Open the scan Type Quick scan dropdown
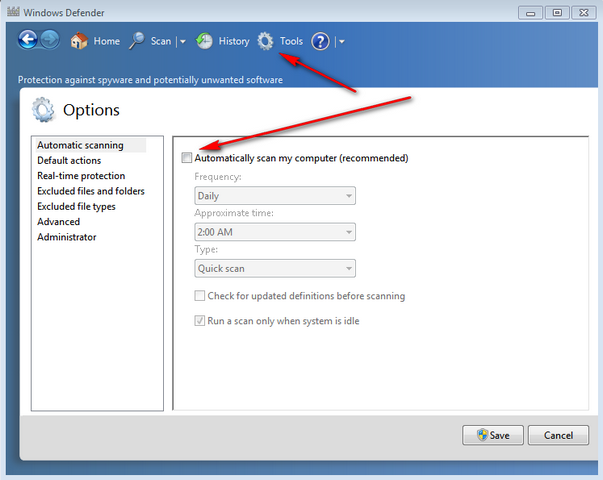The height and width of the screenshot is (480, 603). click(275, 268)
